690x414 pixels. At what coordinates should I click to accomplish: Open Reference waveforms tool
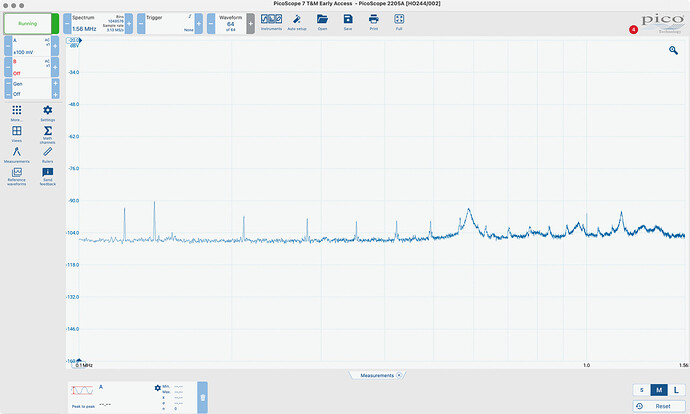pos(17,176)
